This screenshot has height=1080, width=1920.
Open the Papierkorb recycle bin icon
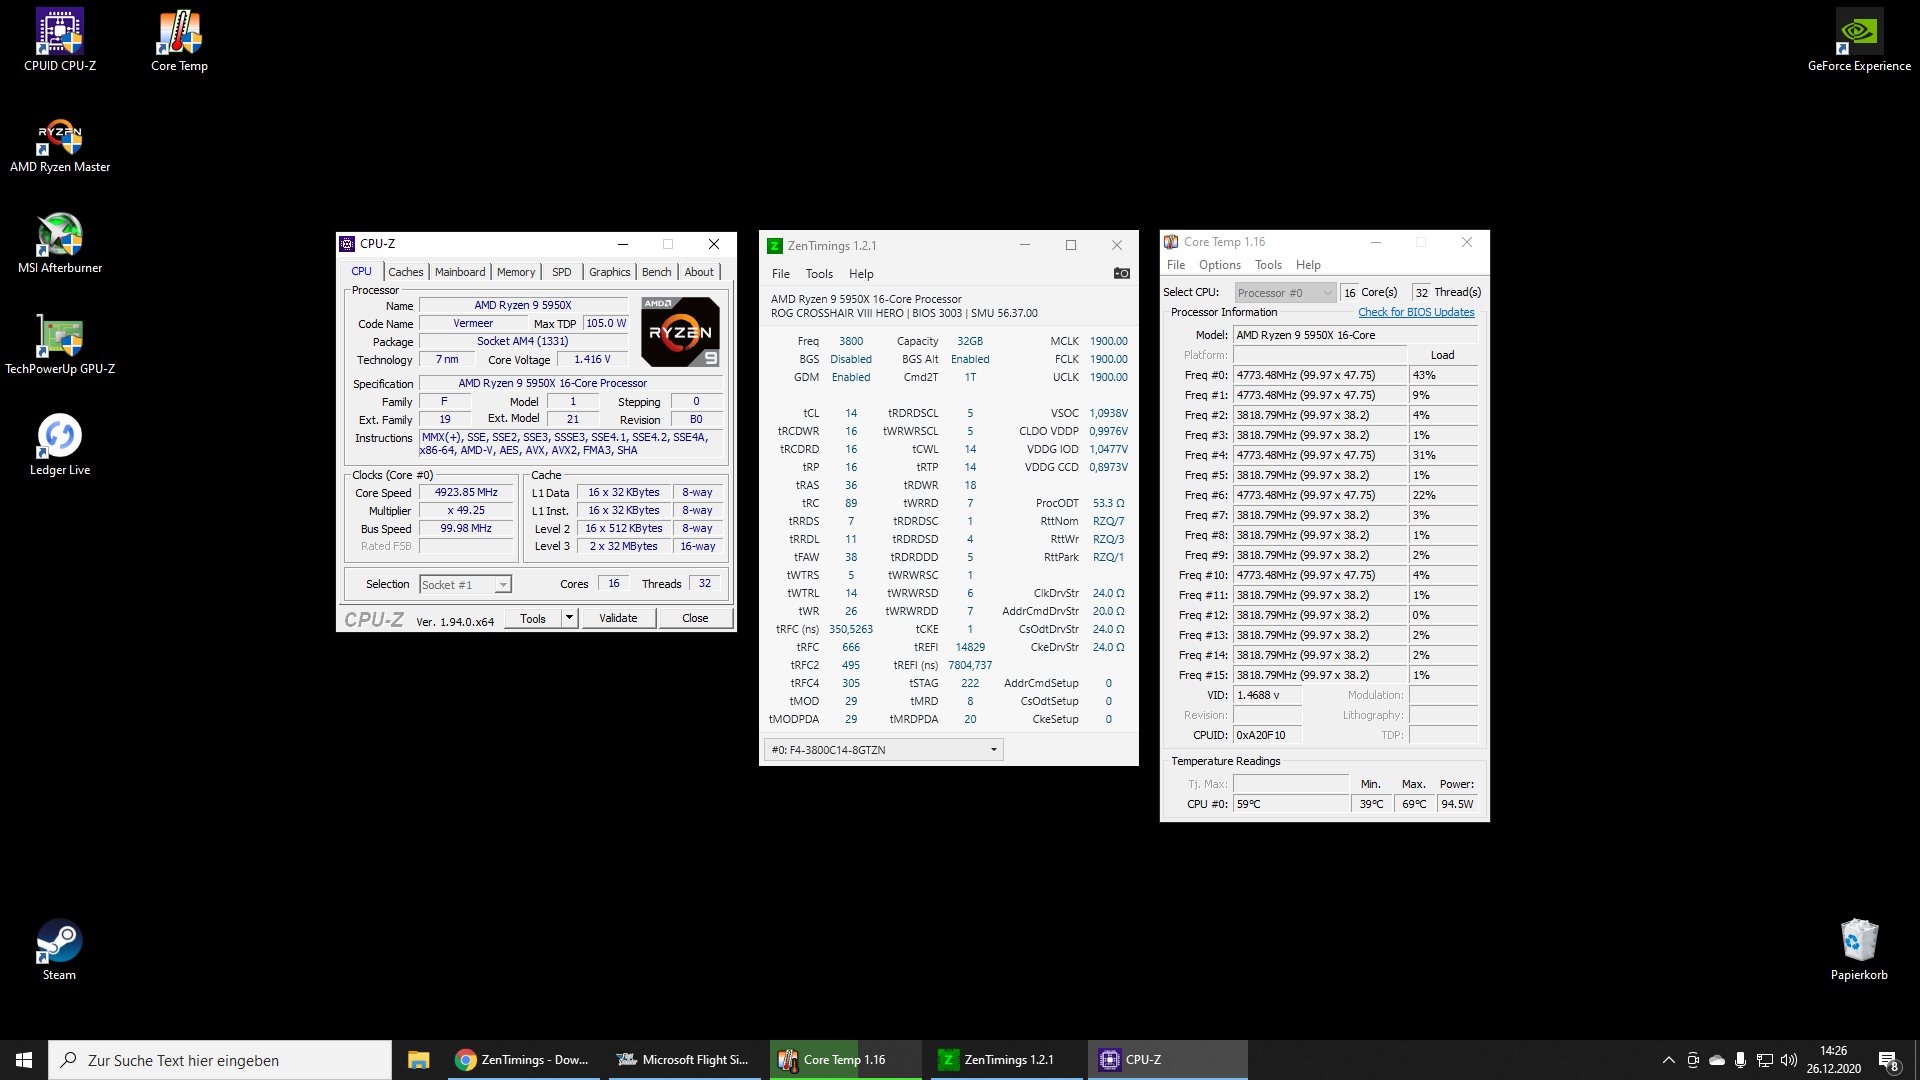(x=1859, y=948)
